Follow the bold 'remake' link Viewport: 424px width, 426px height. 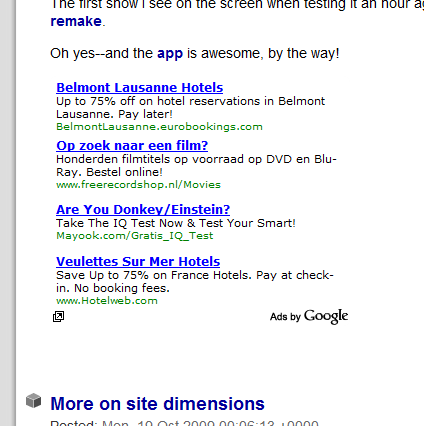coord(76,21)
